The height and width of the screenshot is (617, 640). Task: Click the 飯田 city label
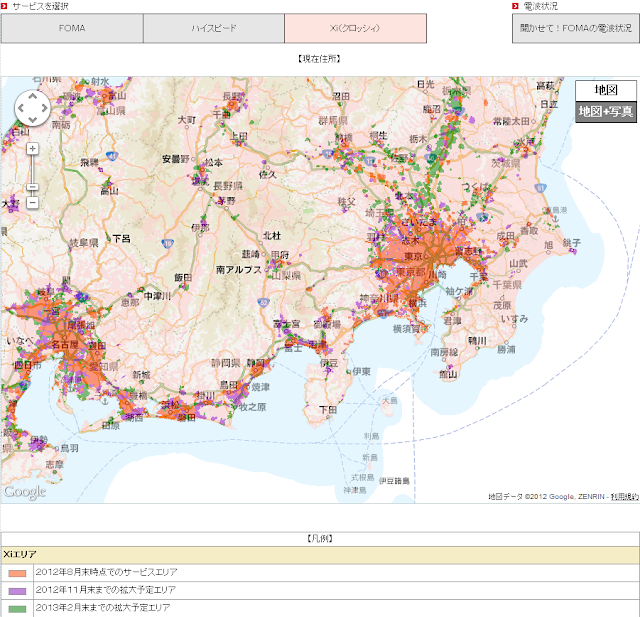pos(183,277)
